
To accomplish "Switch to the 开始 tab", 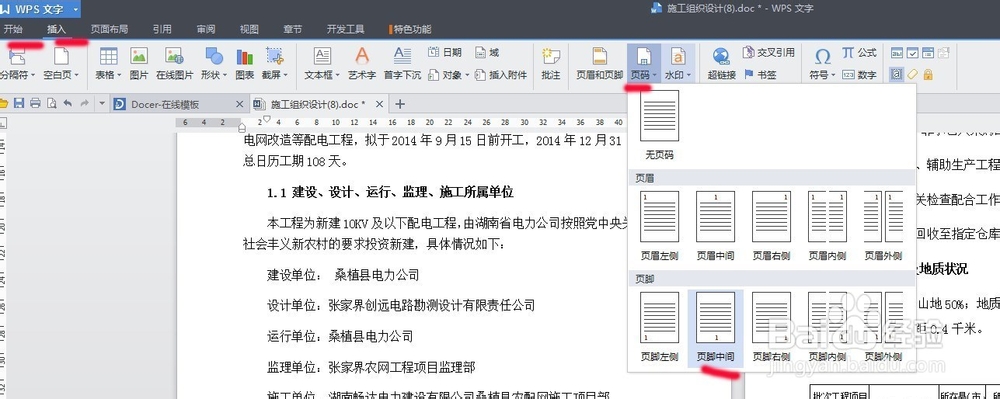I will point(13,29).
